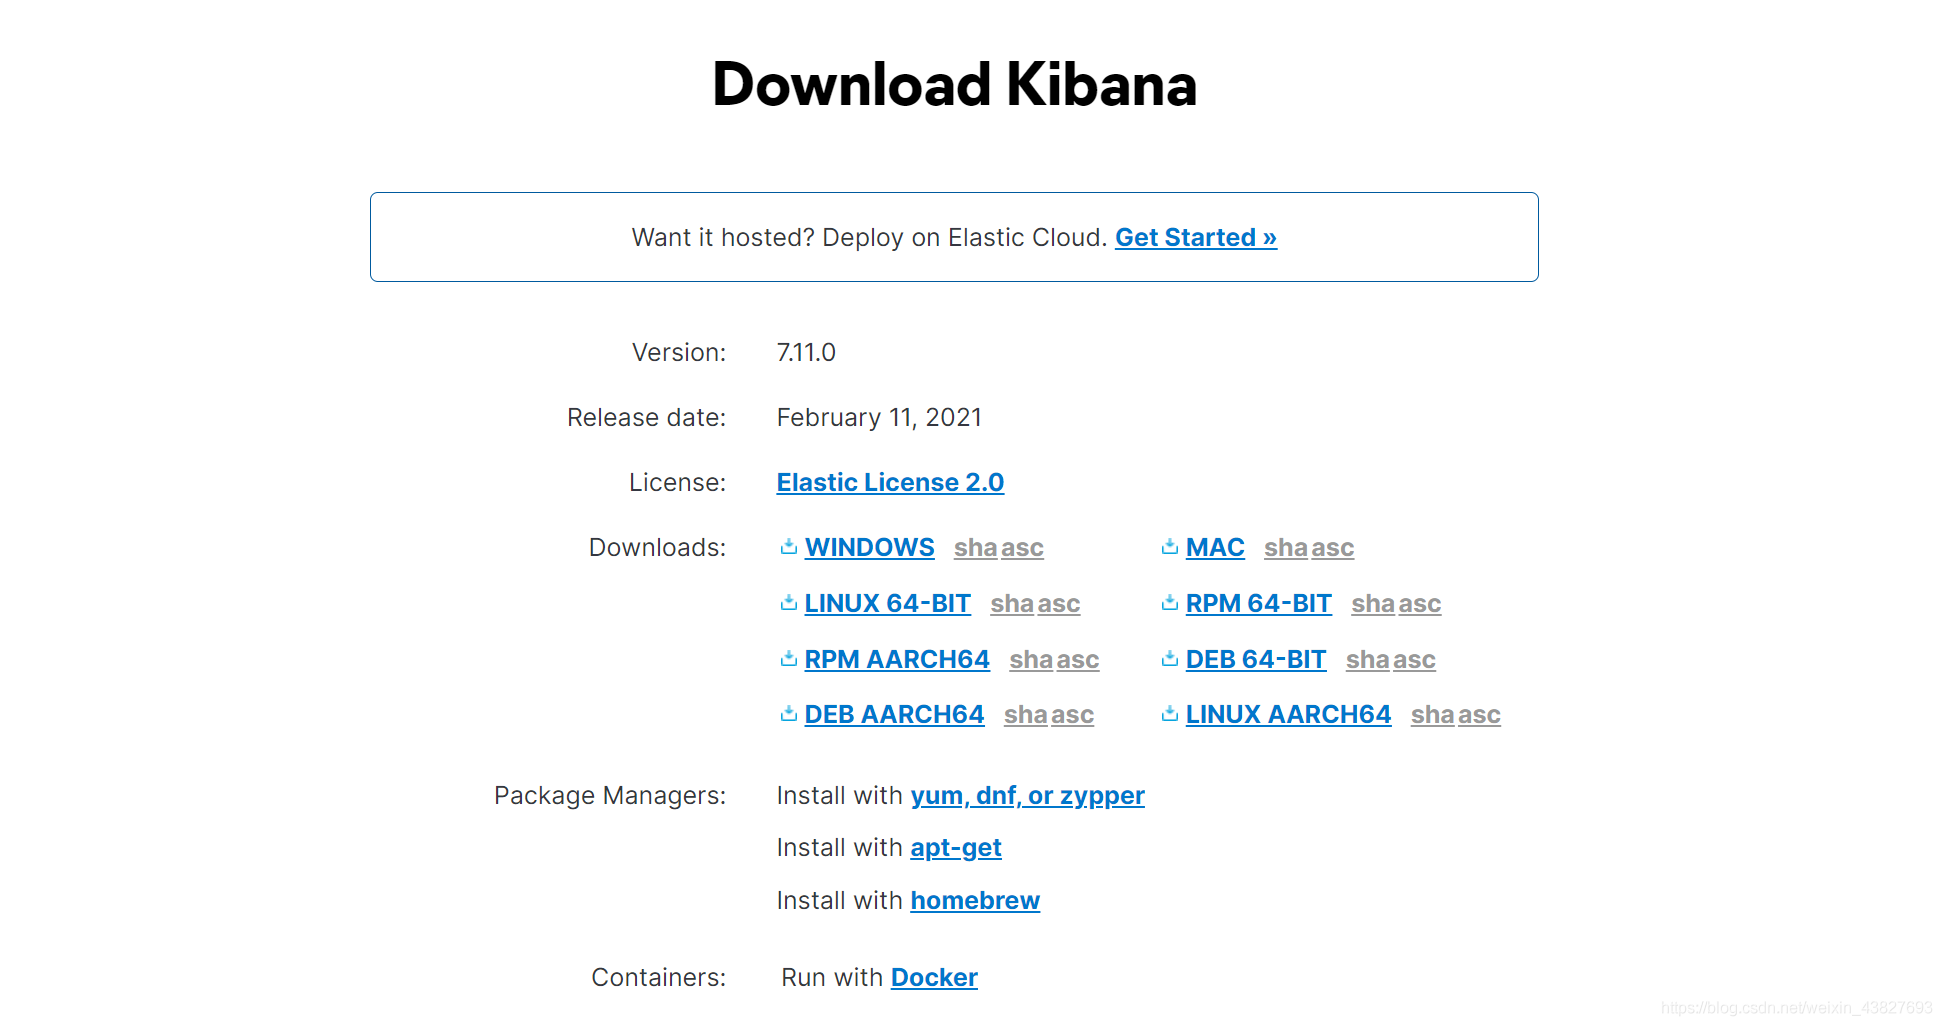Click the Package Managers label
This screenshot has height=1026, width=1942.
coord(610,796)
